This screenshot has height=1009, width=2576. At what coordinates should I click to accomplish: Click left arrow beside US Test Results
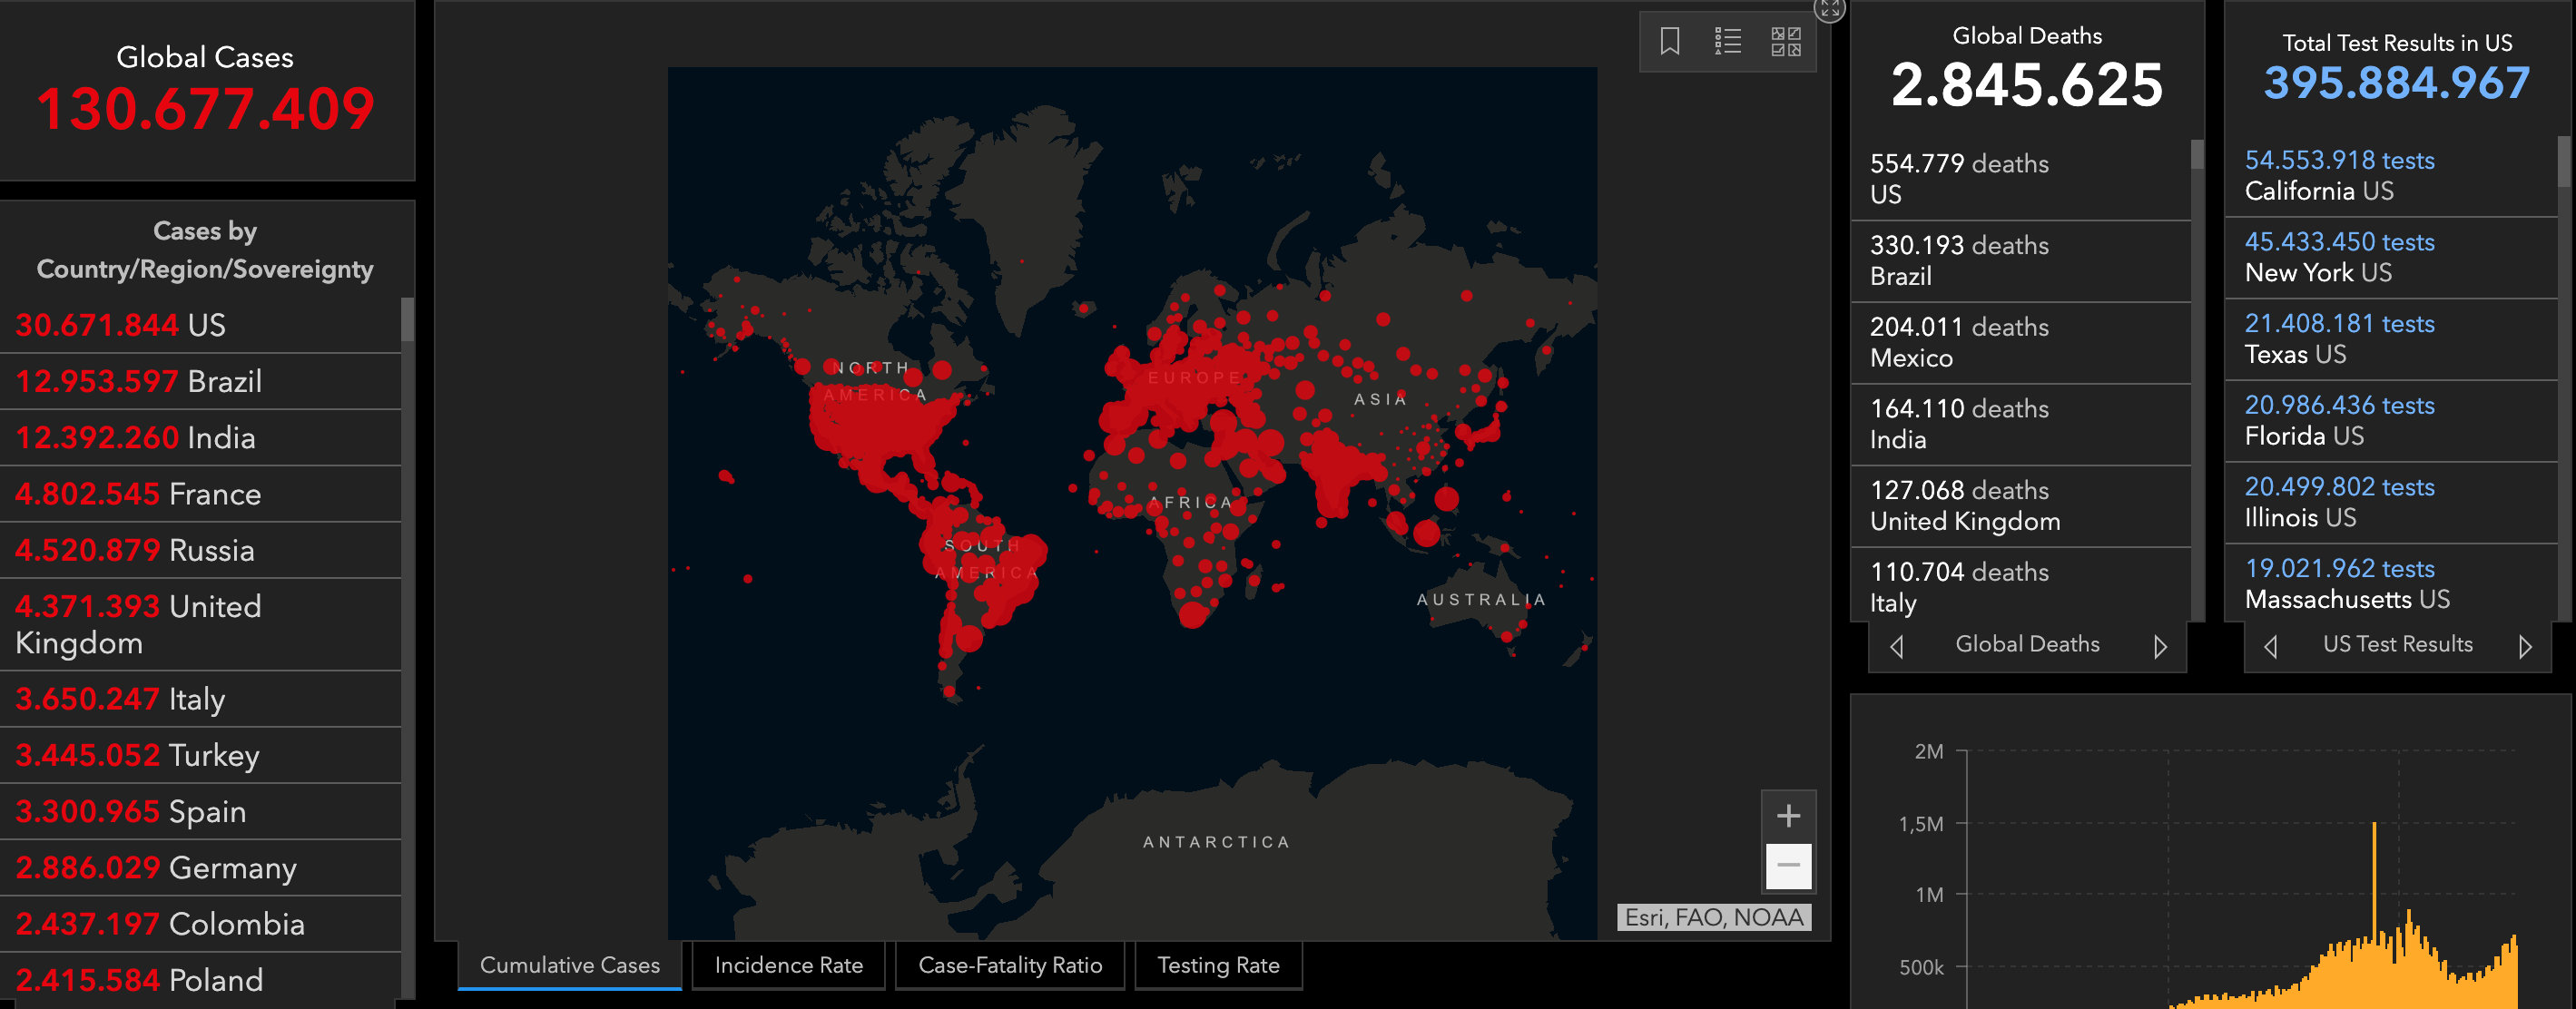(2270, 646)
